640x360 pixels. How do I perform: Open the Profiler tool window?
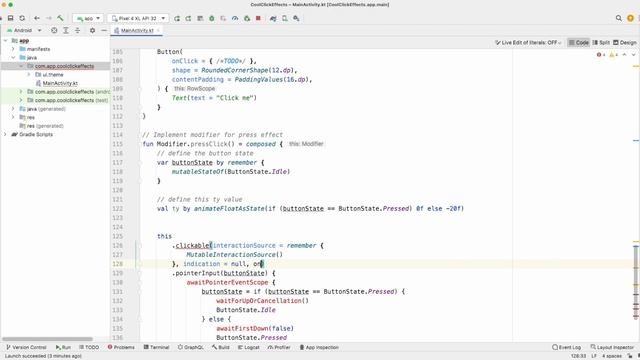[x=279, y=347]
